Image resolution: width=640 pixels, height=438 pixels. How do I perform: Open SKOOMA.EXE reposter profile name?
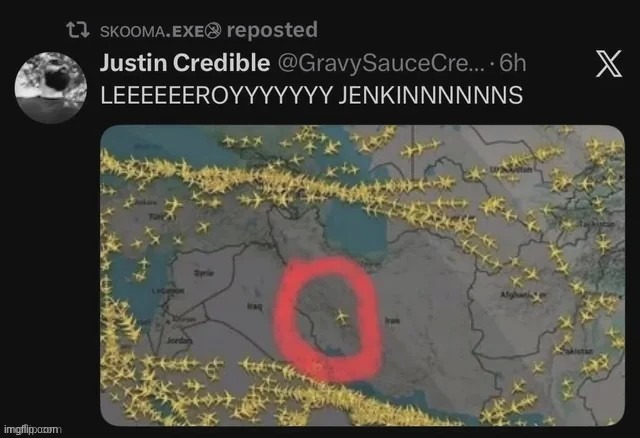point(151,31)
